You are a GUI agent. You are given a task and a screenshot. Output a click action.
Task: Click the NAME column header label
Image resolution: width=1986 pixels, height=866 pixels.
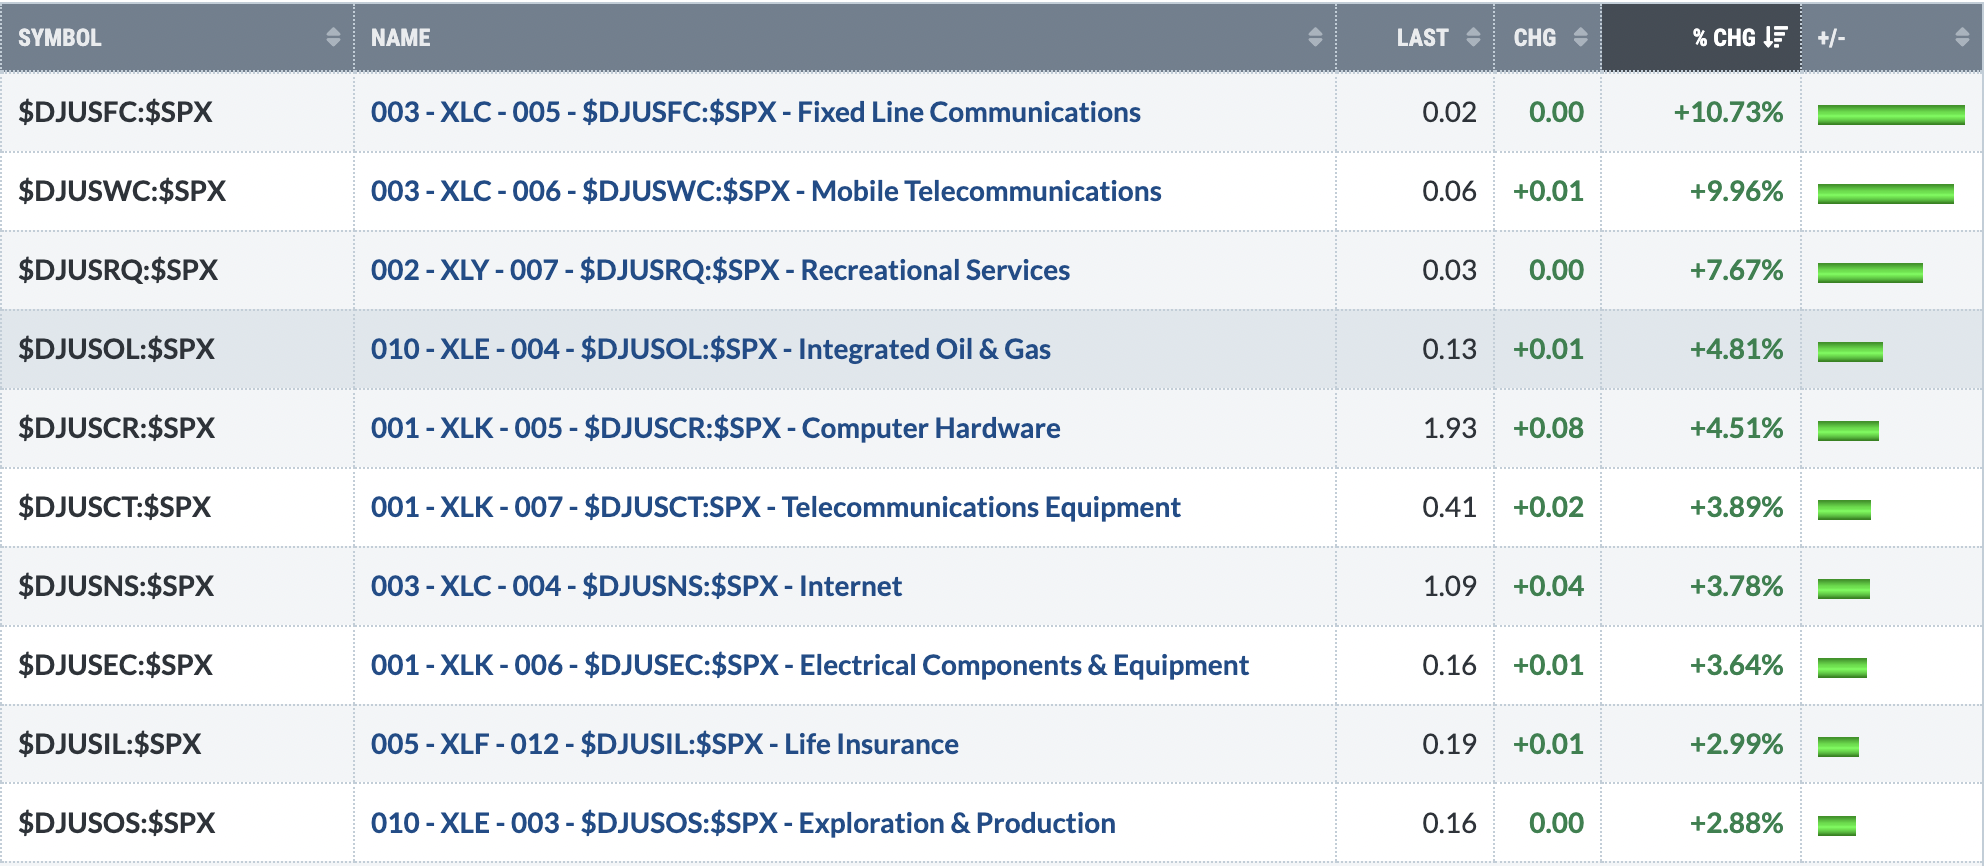[x=401, y=38]
